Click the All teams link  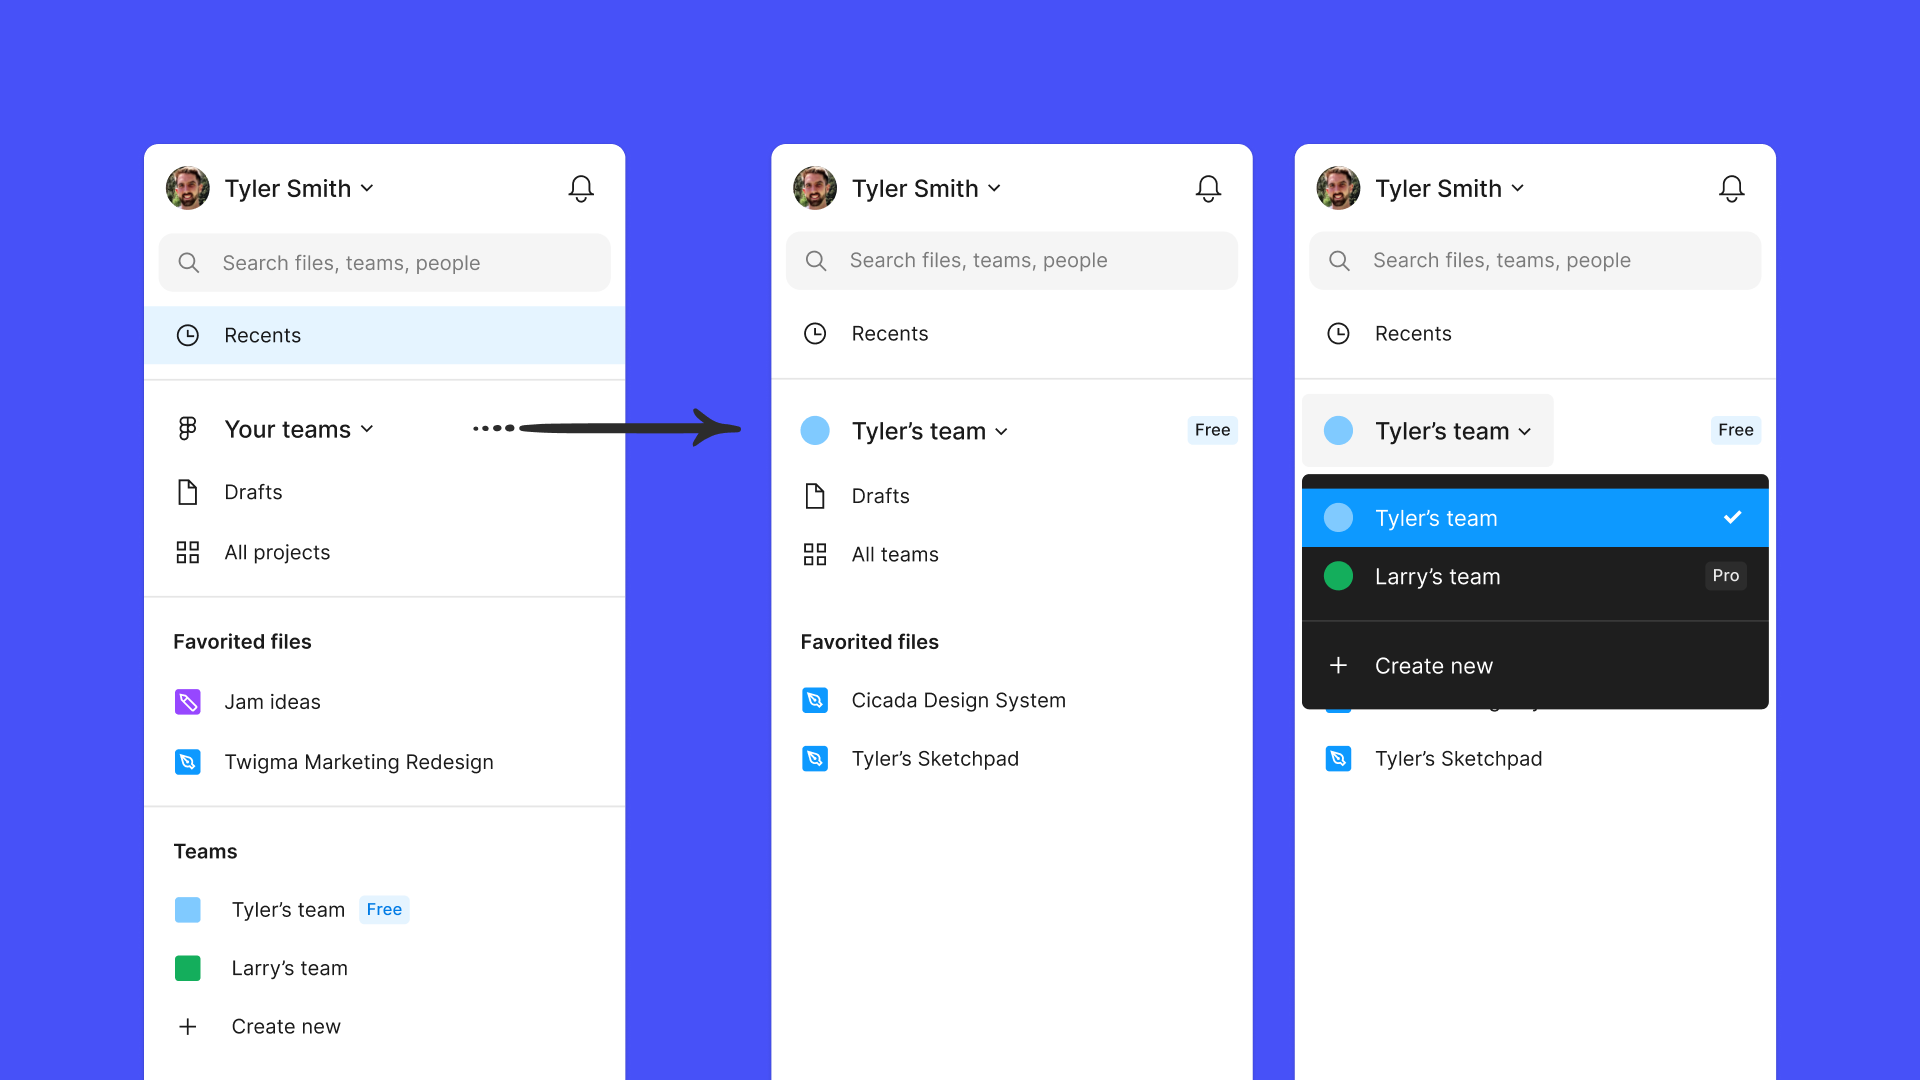(894, 554)
